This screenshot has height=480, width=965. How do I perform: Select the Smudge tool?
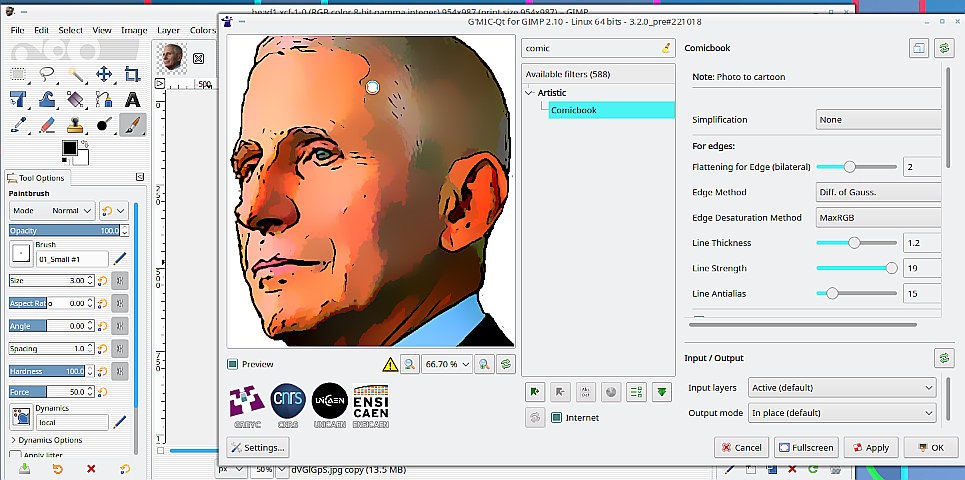click(x=104, y=125)
